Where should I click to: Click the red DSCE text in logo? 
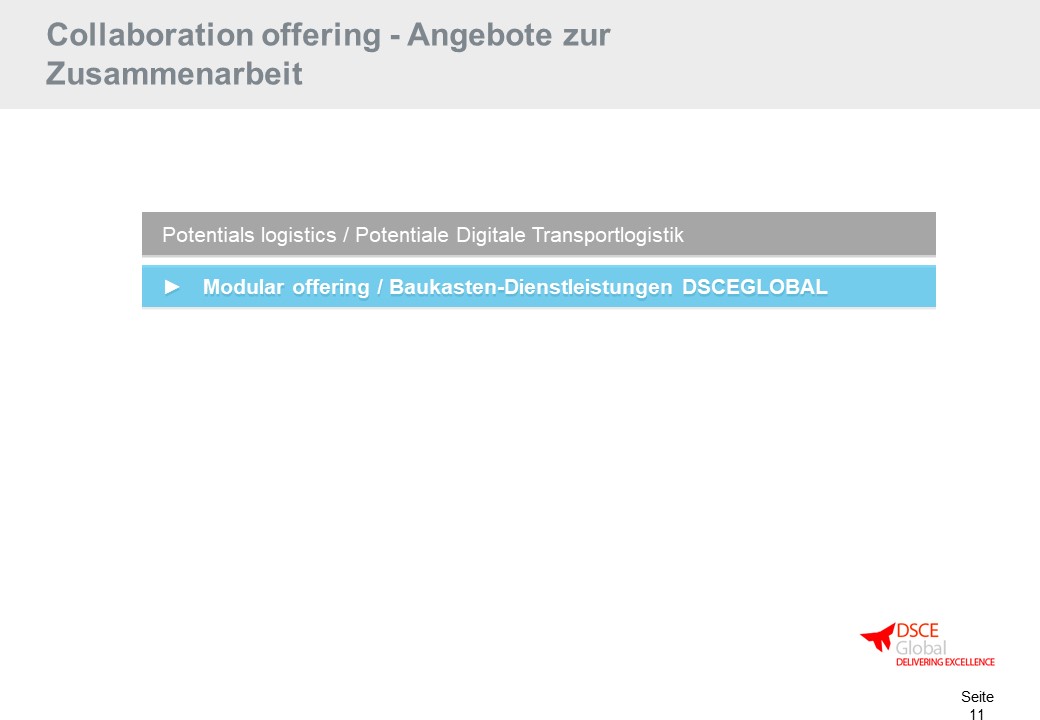click(x=917, y=630)
